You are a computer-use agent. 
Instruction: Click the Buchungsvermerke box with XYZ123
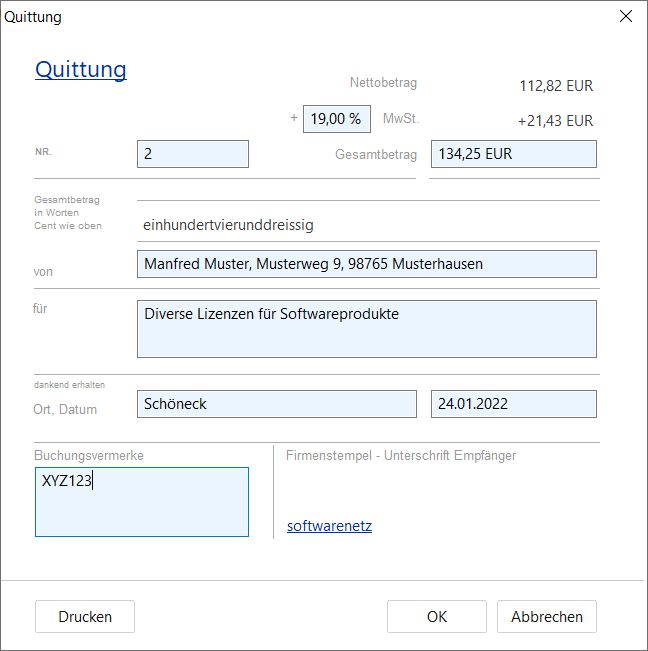pos(142,502)
